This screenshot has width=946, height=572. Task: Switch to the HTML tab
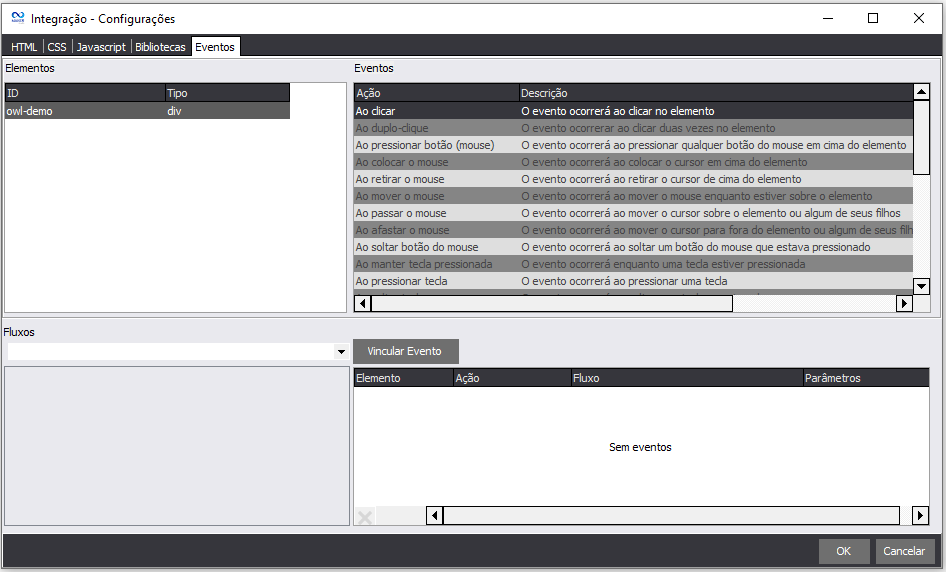tap(24, 47)
